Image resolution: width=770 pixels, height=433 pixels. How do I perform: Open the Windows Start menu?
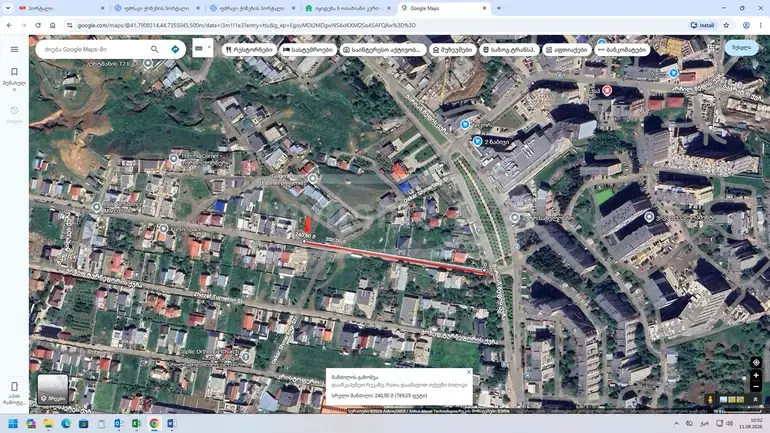[x=13, y=423]
